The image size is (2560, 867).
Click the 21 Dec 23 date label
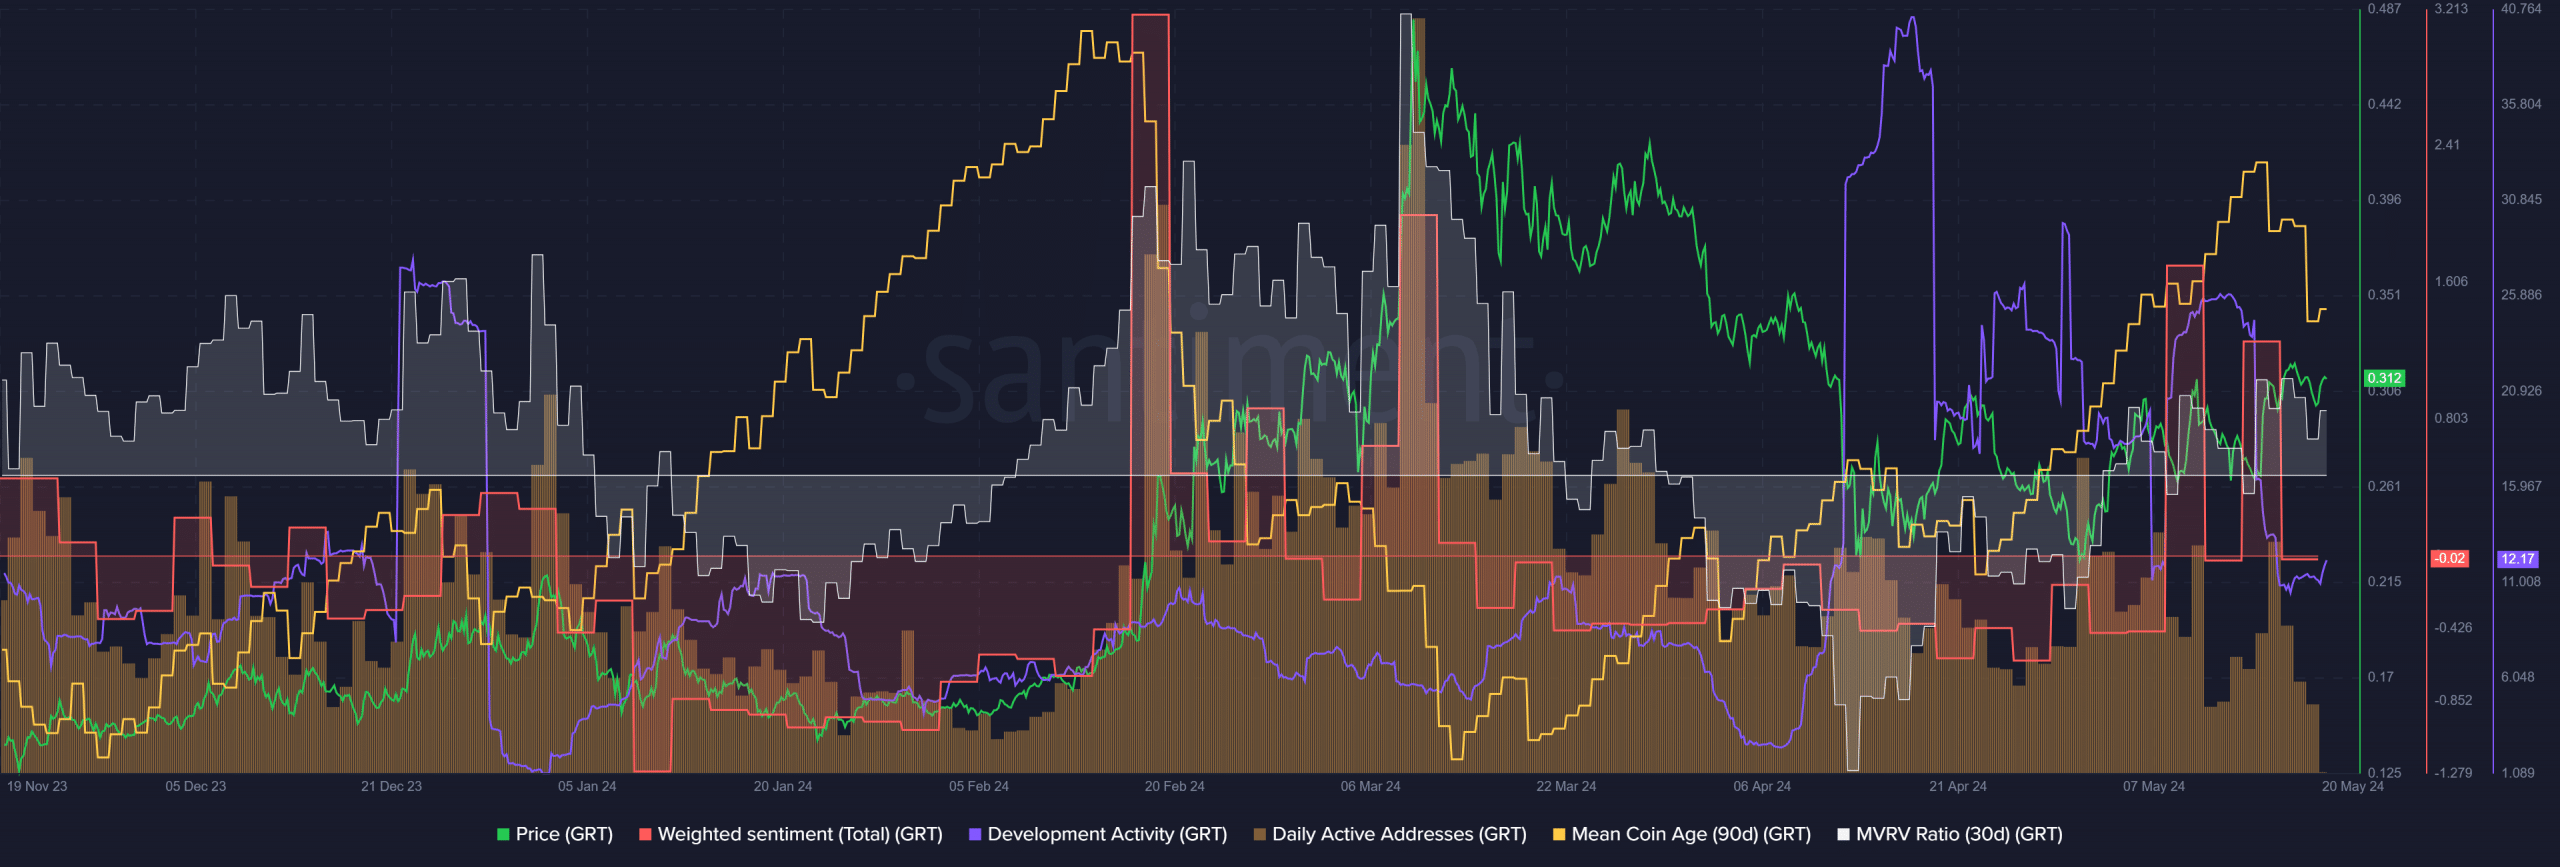click(391, 786)
